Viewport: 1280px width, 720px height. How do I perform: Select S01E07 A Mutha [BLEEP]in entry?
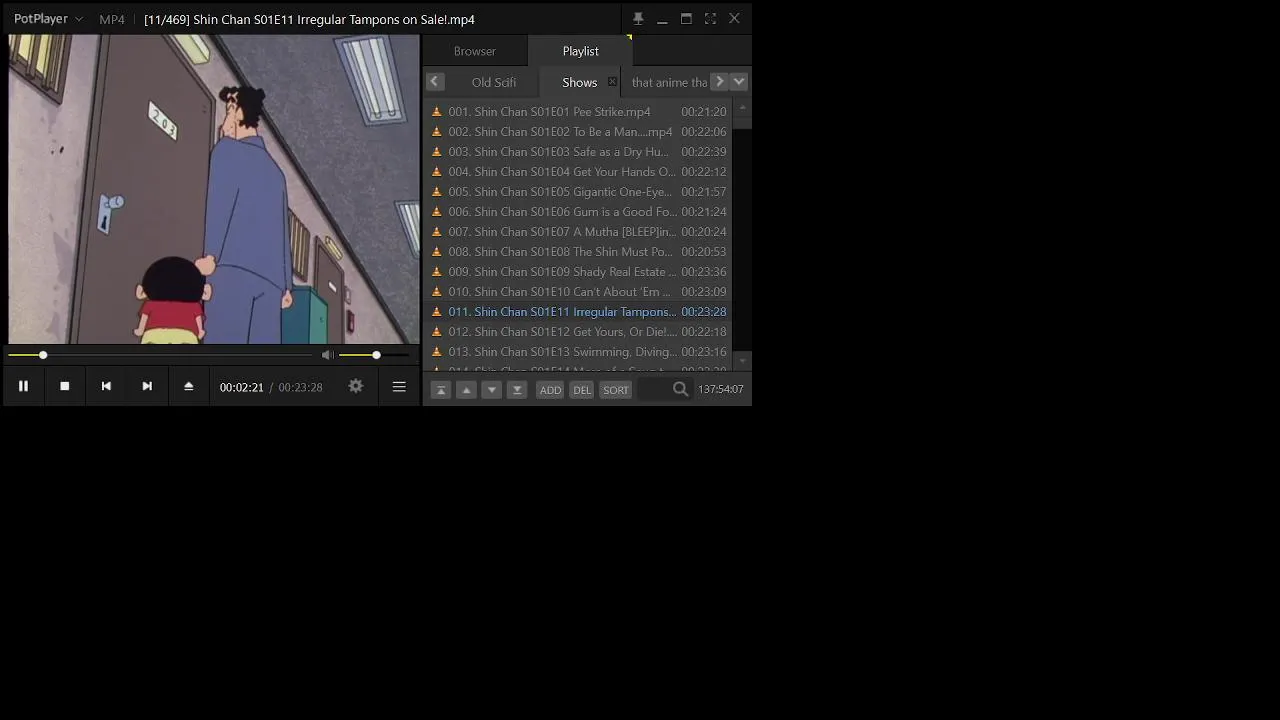pyautogui.click(x=579, y=232)
